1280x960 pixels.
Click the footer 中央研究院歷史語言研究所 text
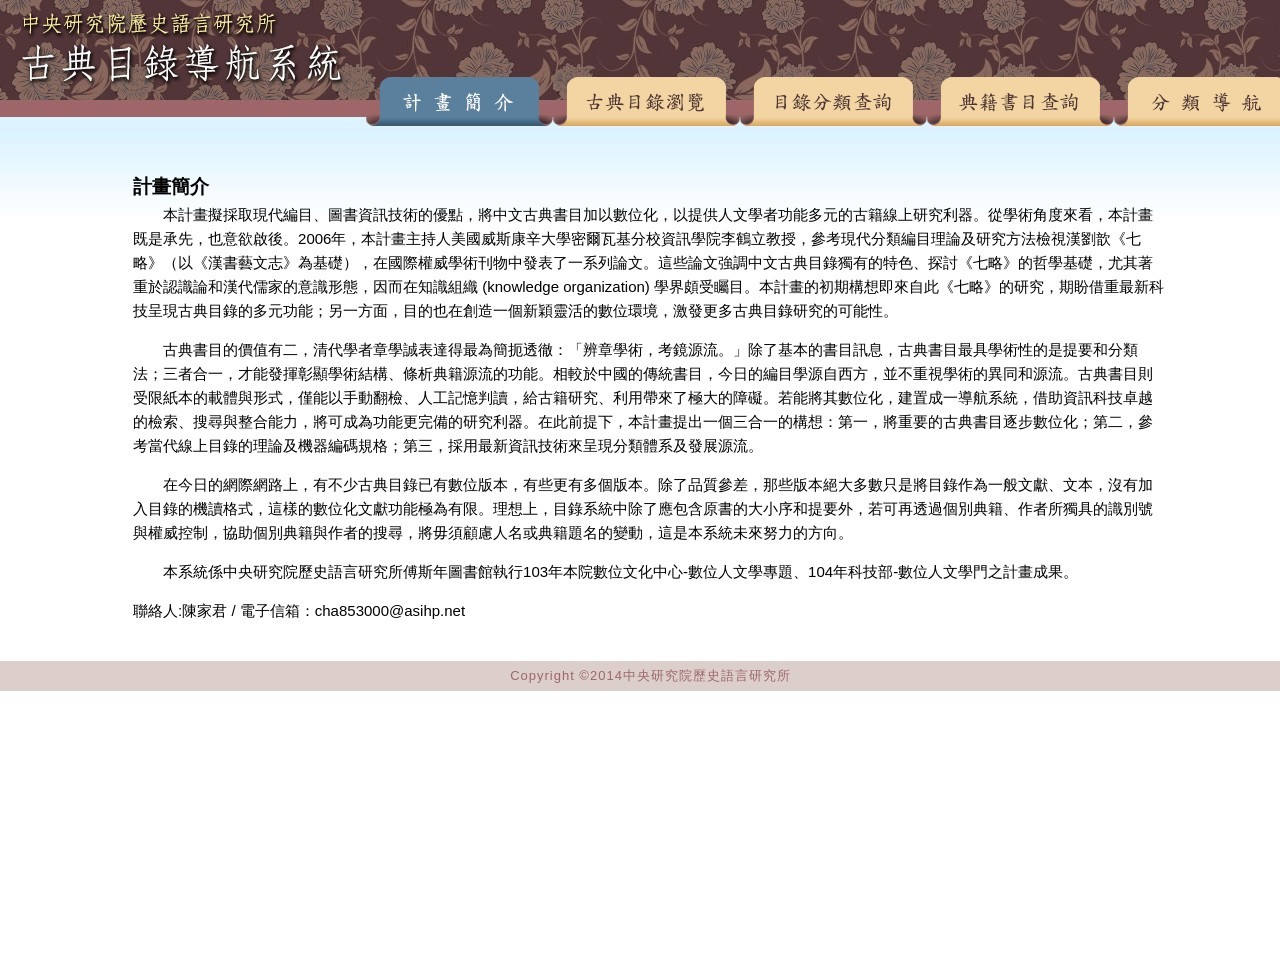pos(706,675)
